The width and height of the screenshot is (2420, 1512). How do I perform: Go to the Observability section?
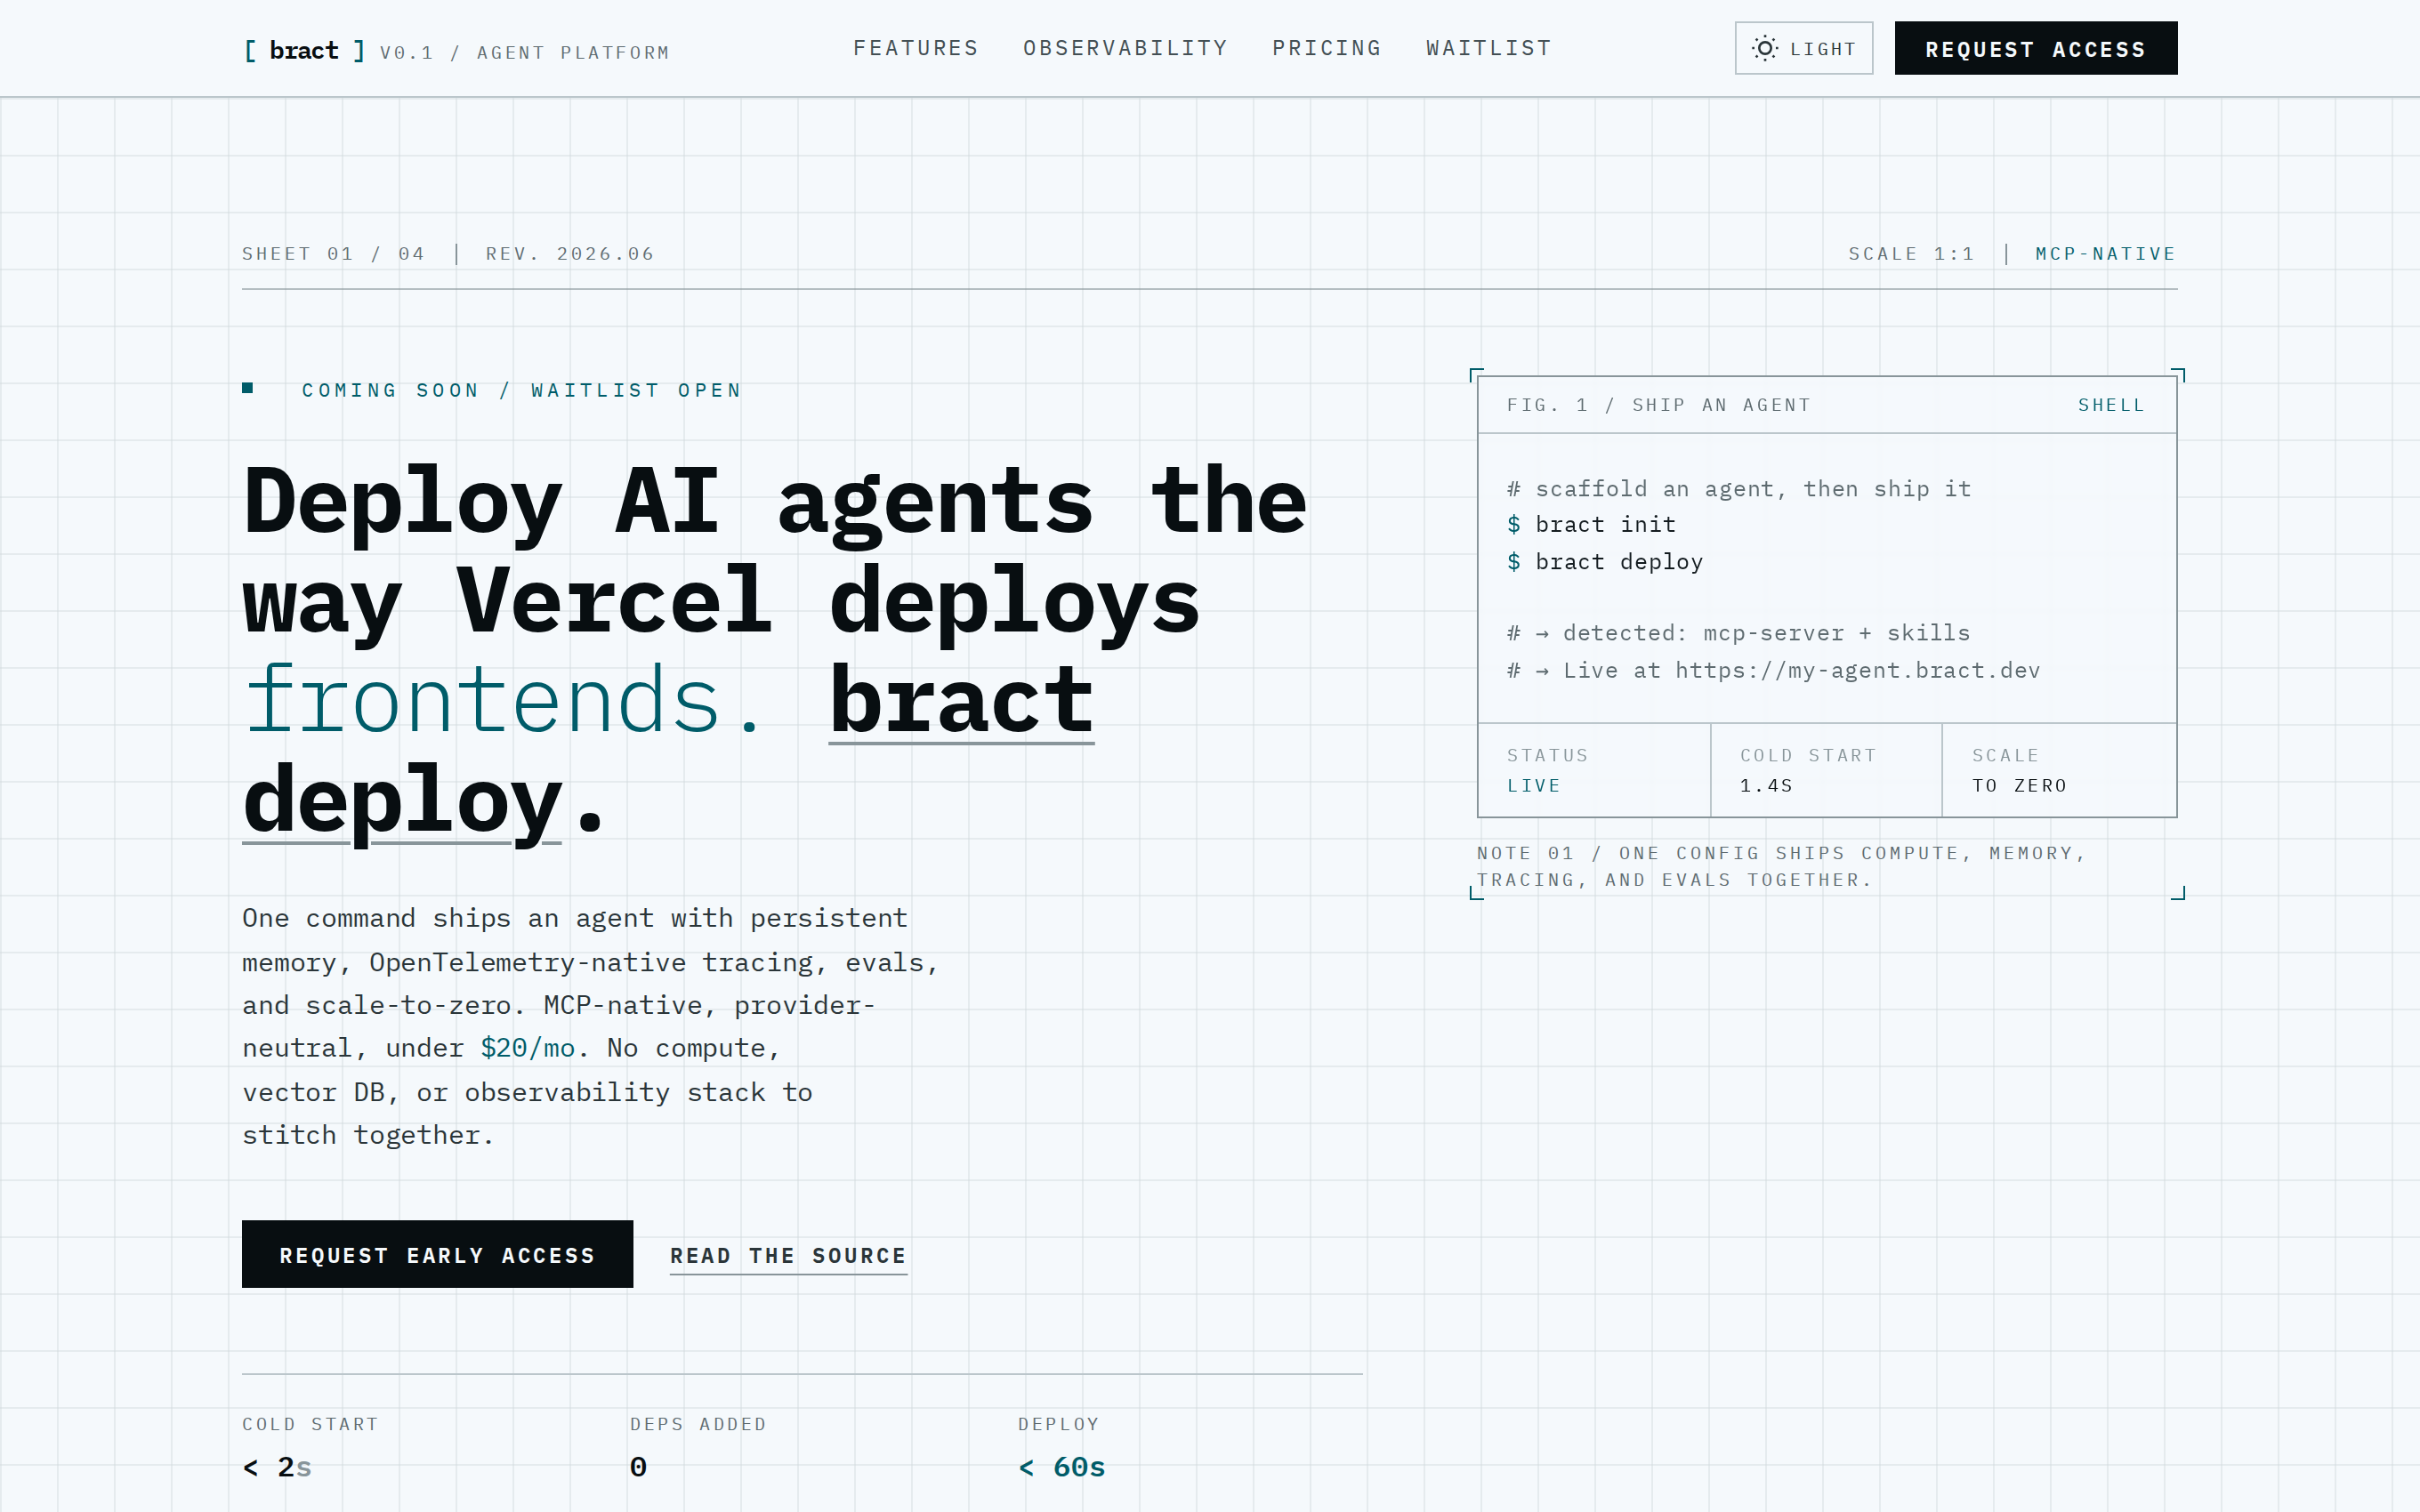(1125, 48)
